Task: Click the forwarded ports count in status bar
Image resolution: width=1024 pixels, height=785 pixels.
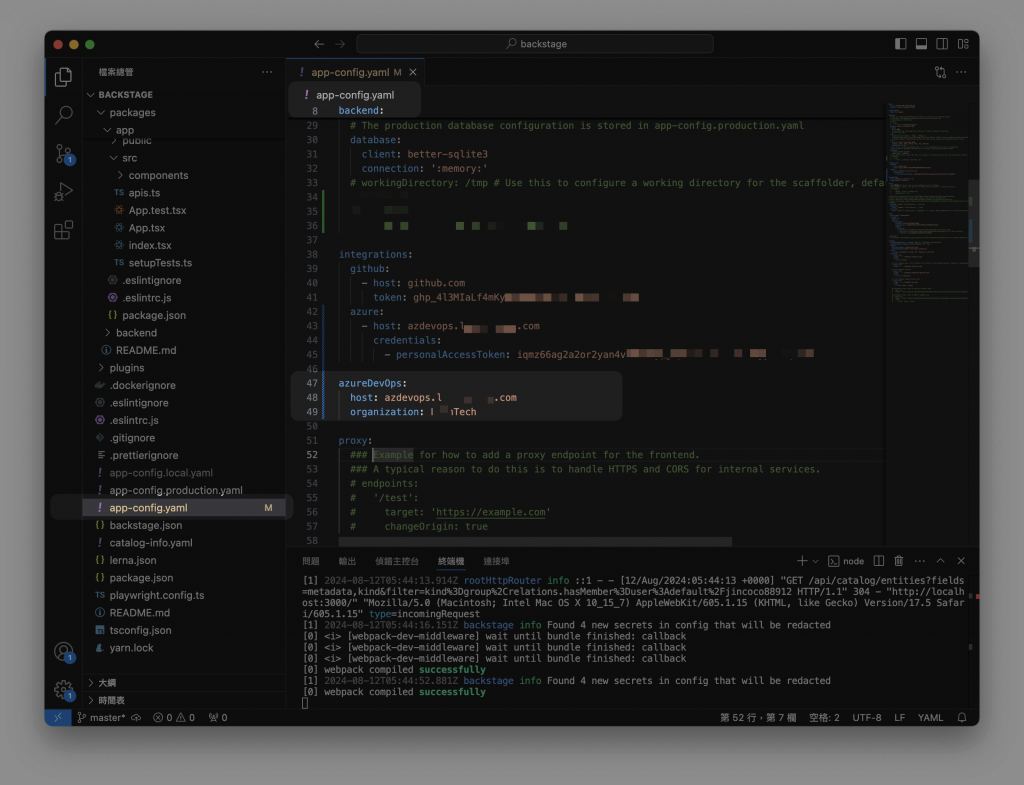Action: [x=218, y=717]
